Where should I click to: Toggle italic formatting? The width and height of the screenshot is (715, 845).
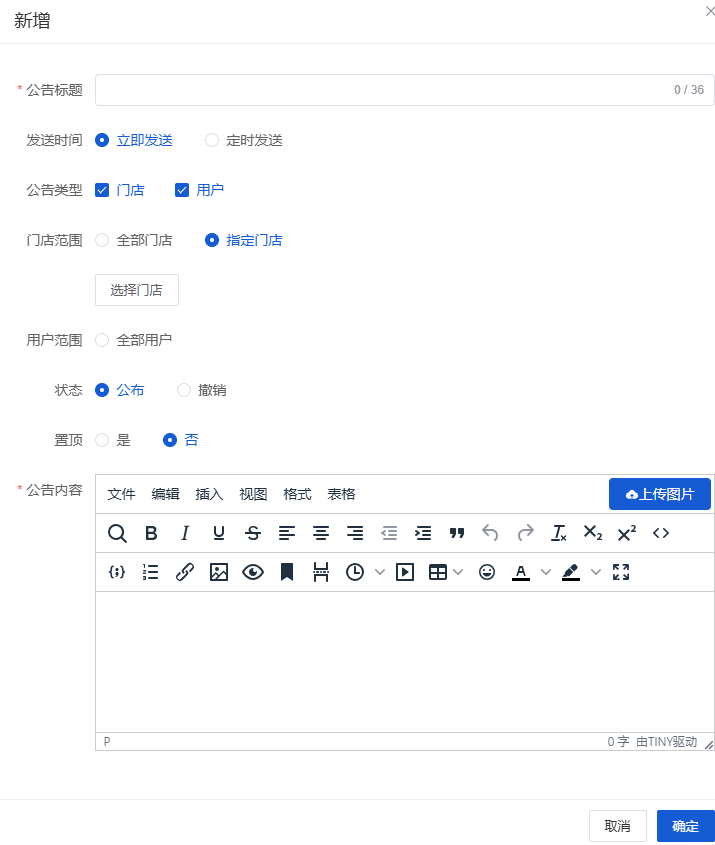[x=185, y=533]
